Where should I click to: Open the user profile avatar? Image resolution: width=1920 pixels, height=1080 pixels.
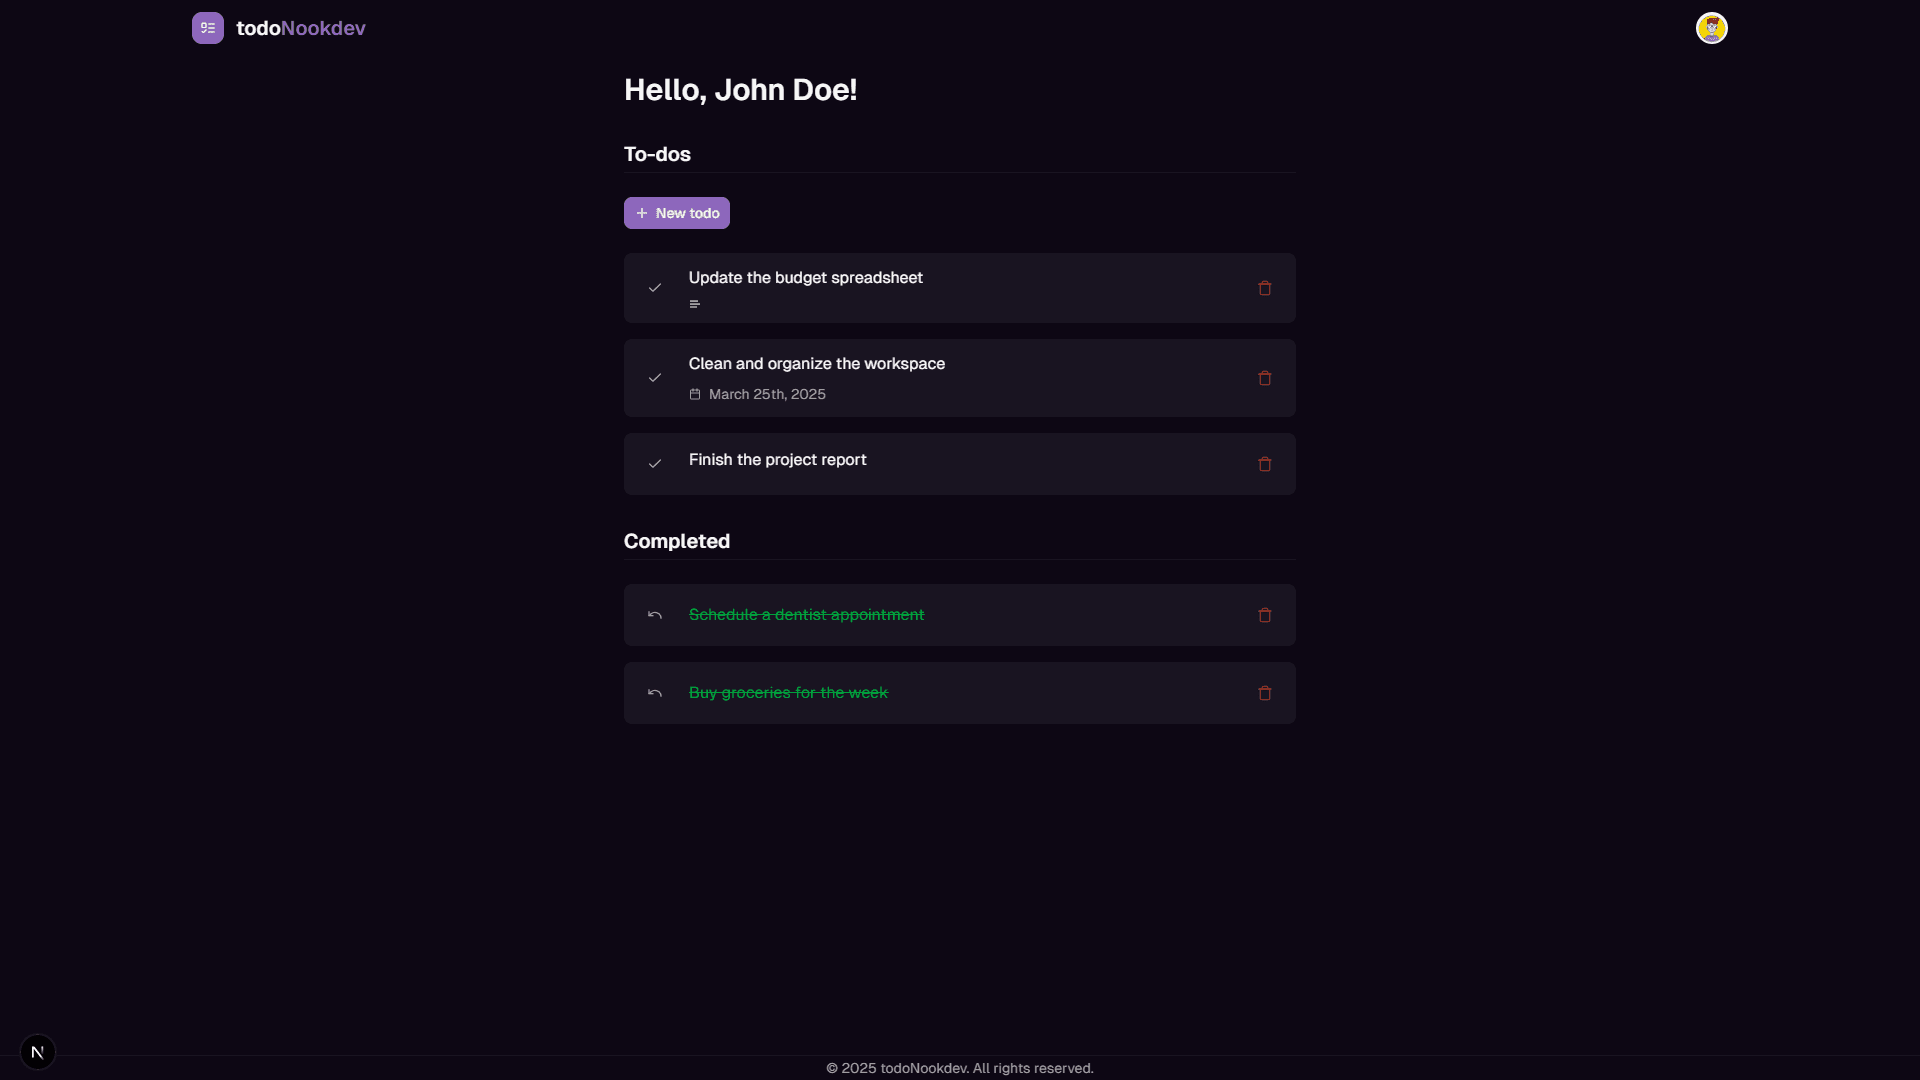tap(1712, 28)
